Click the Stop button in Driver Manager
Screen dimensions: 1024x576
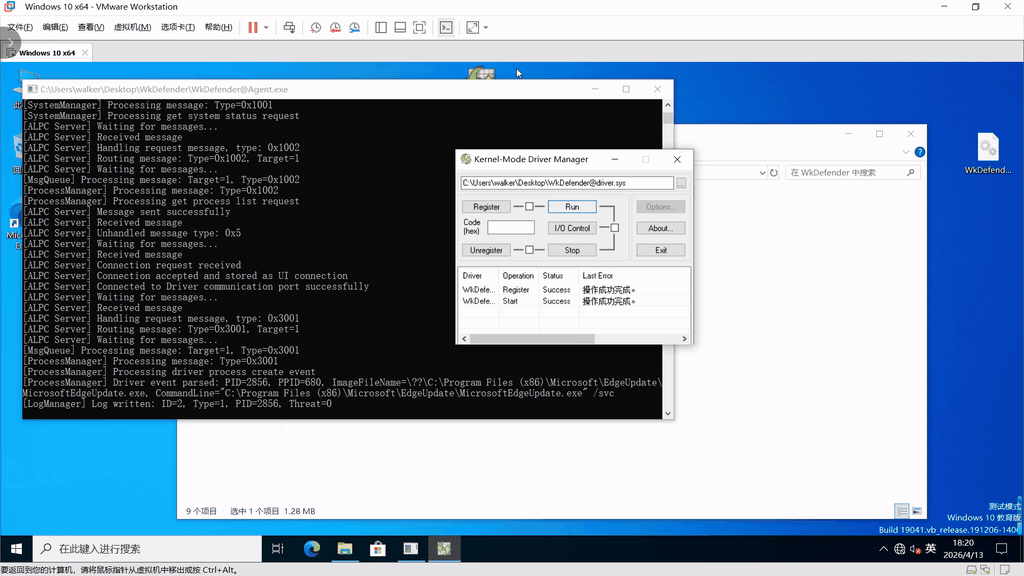click(572, 250)
